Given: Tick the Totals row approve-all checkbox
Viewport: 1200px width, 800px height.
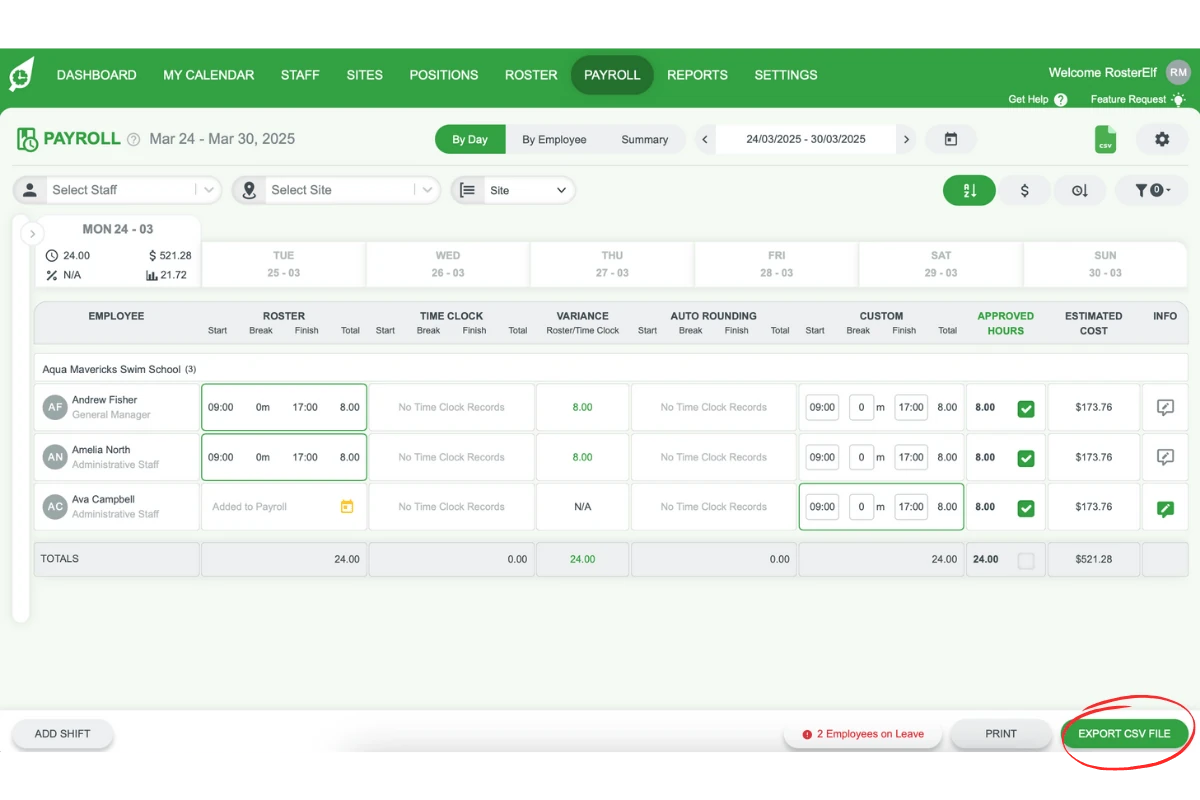Looking at the screenshot, I should pyautogui.click(x=1026, y=561).
